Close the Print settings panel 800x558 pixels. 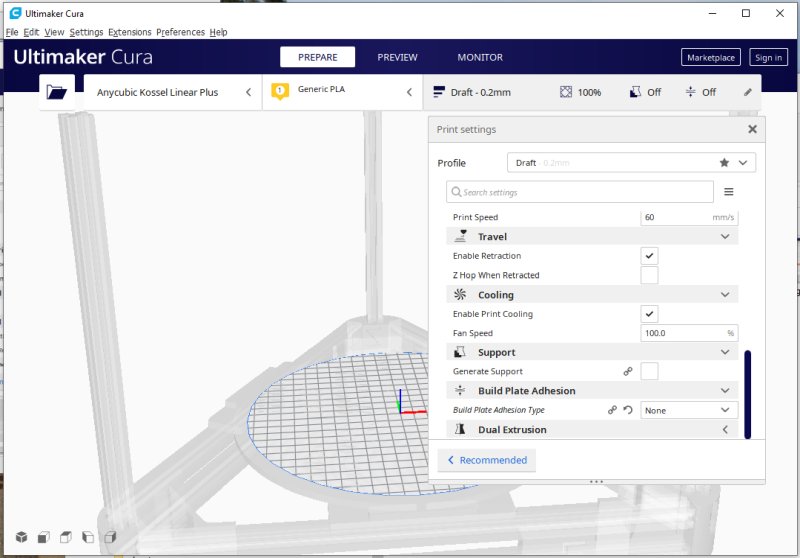click(x=752, y=130)
